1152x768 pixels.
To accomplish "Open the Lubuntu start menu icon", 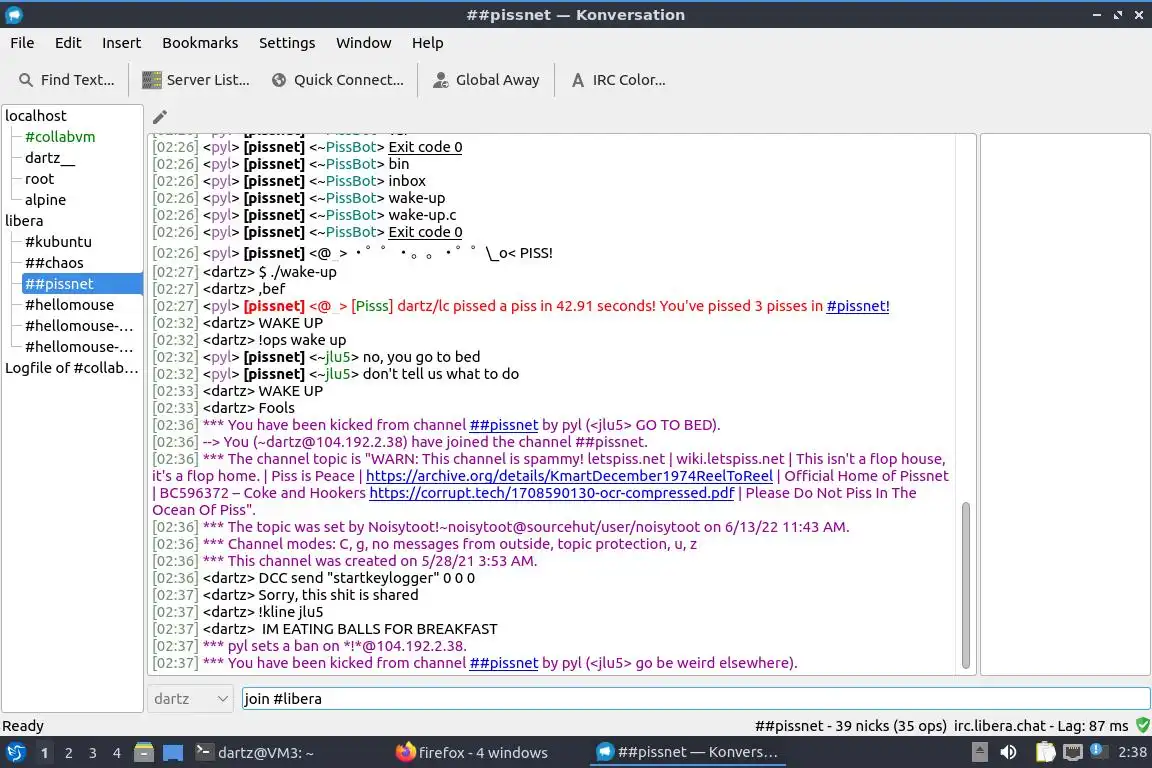I will point(15,753).
